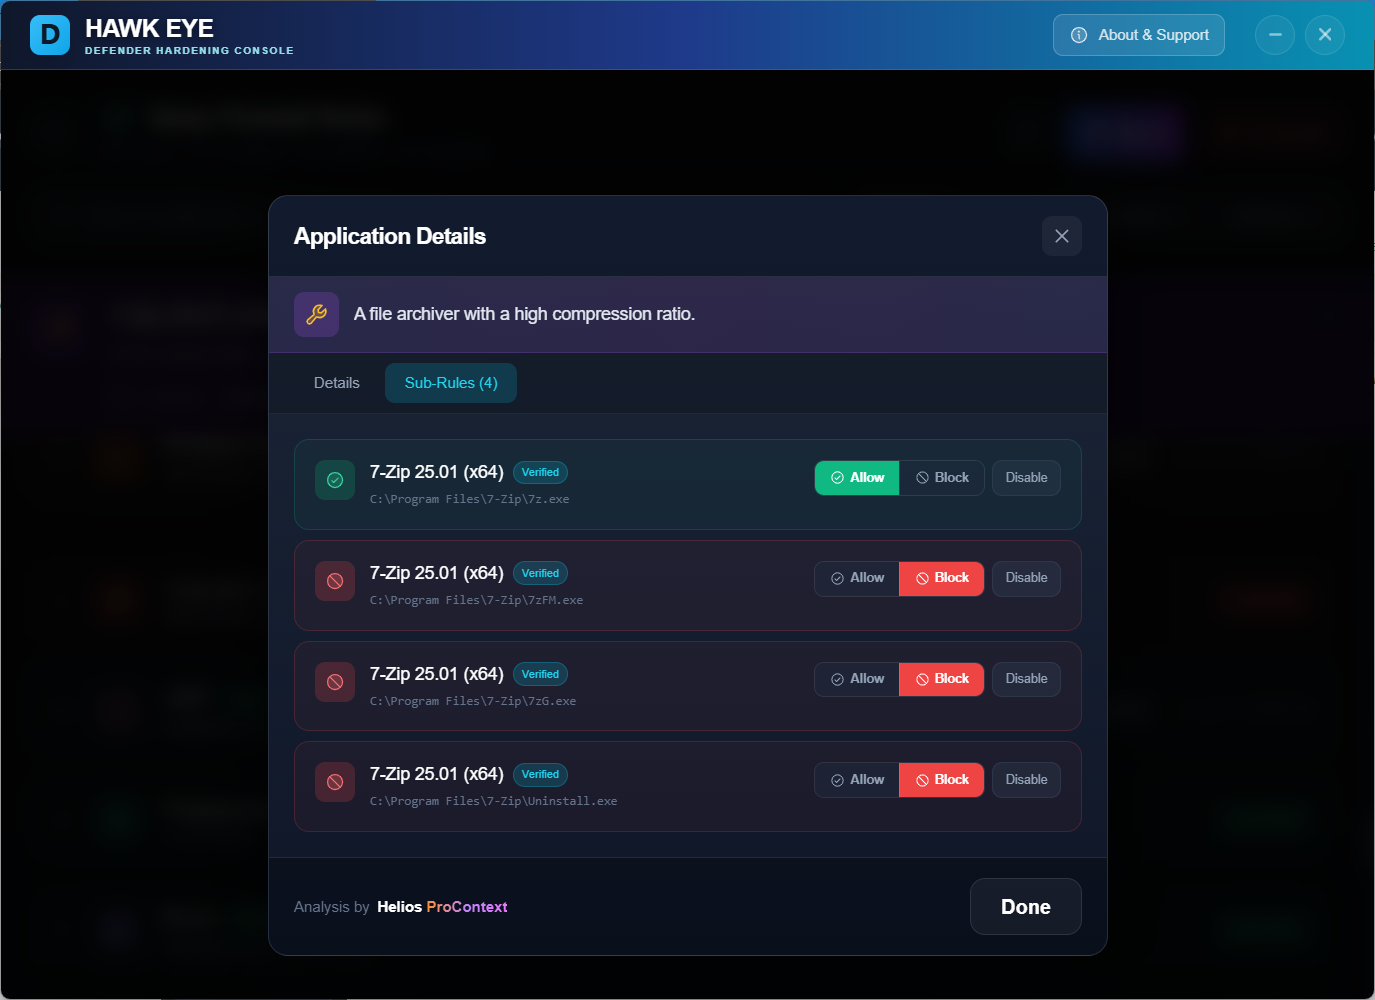Disable the Uninstall.exe sub-rule

tap(1026, 780)
